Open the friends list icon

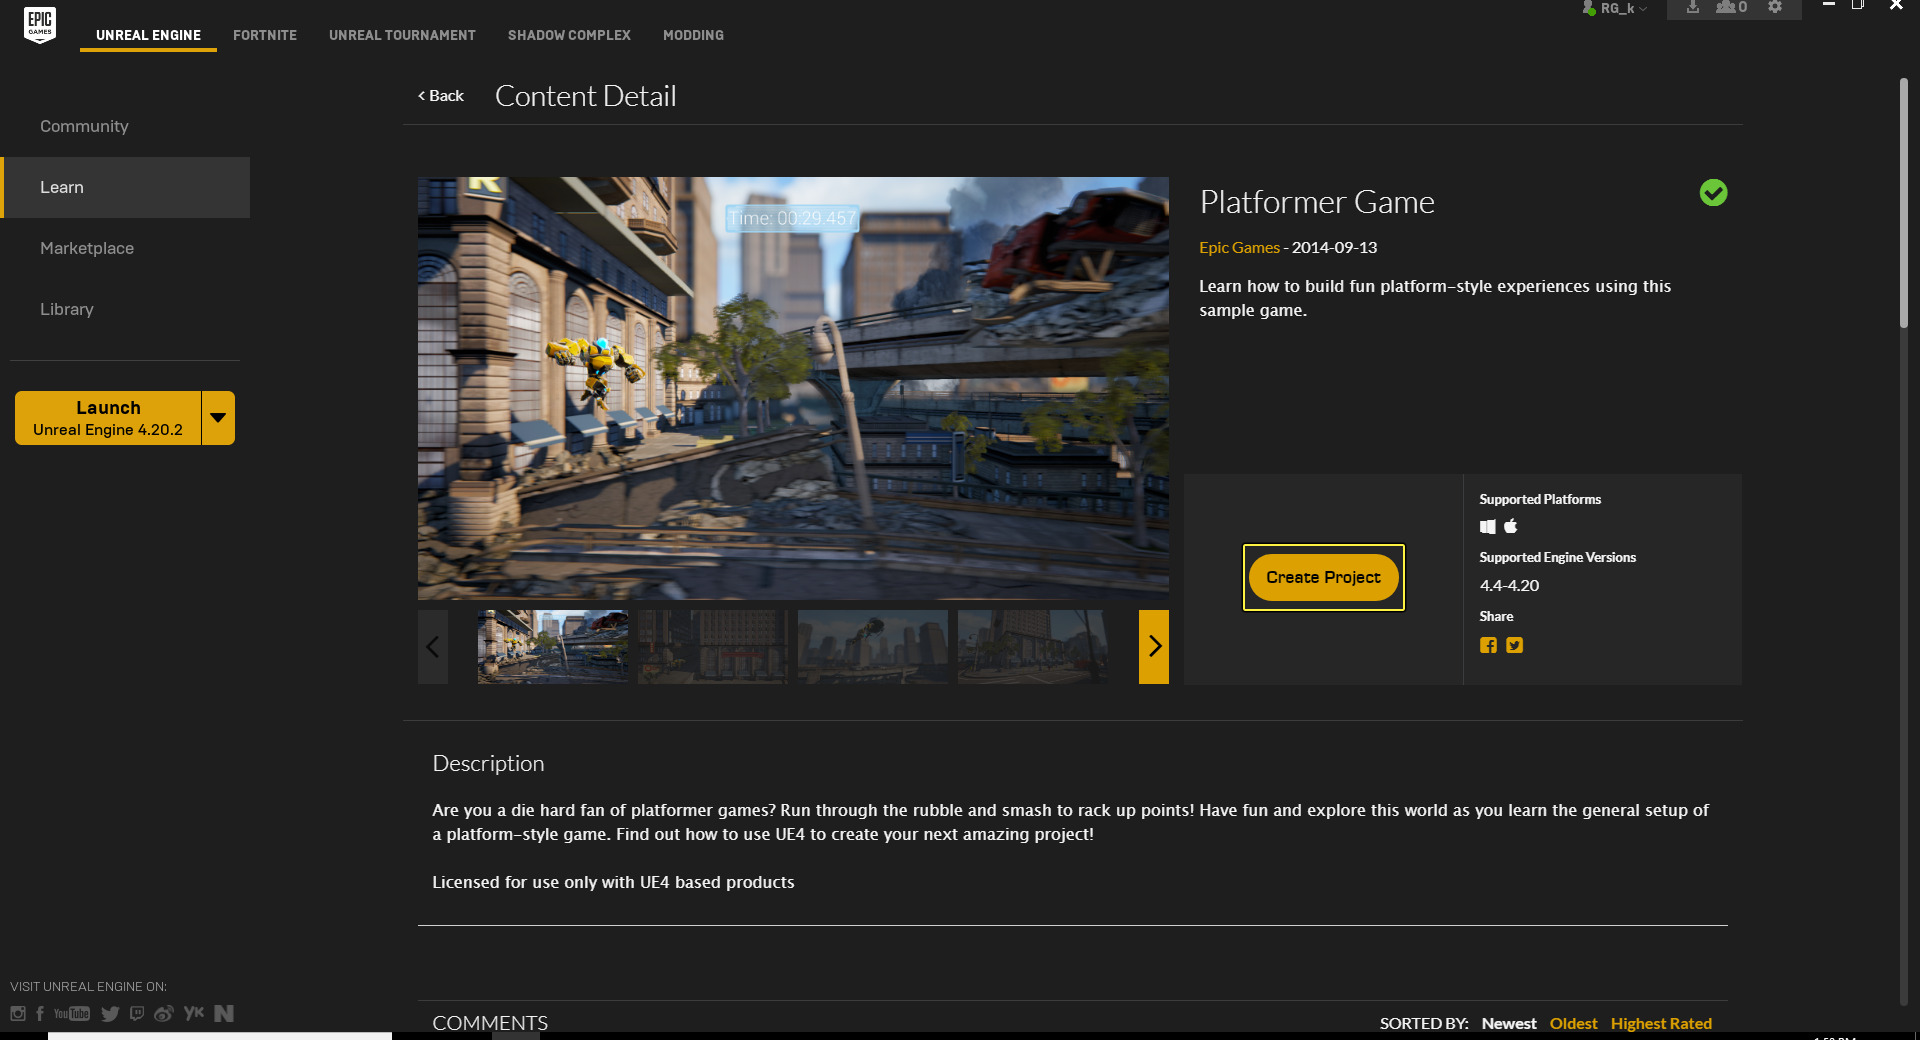1731,8
